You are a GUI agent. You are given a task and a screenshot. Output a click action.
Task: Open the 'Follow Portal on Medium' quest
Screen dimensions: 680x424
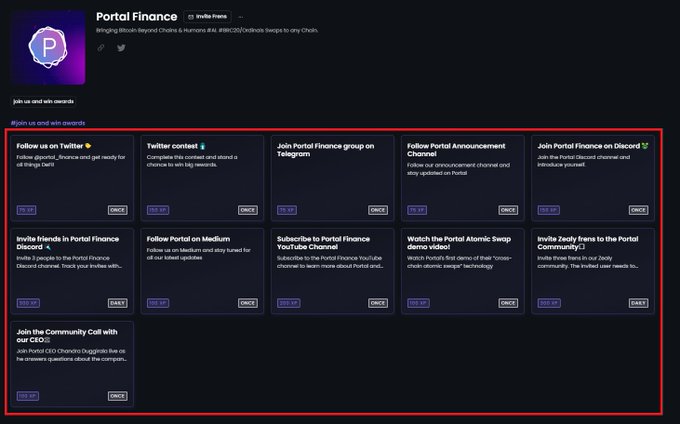click(x=202, y=271)
